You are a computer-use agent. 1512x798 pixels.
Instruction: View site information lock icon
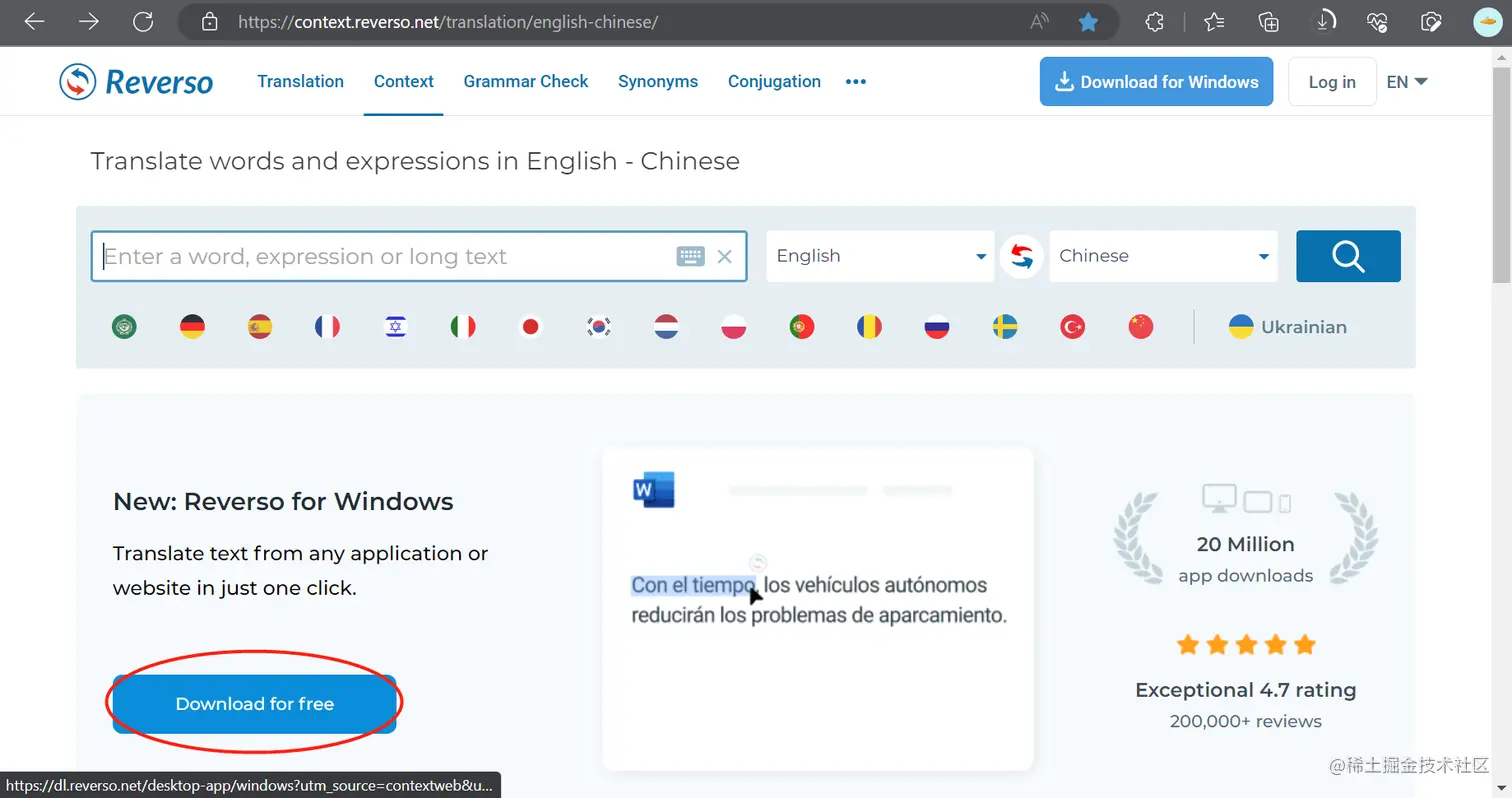tap(209, 22)
